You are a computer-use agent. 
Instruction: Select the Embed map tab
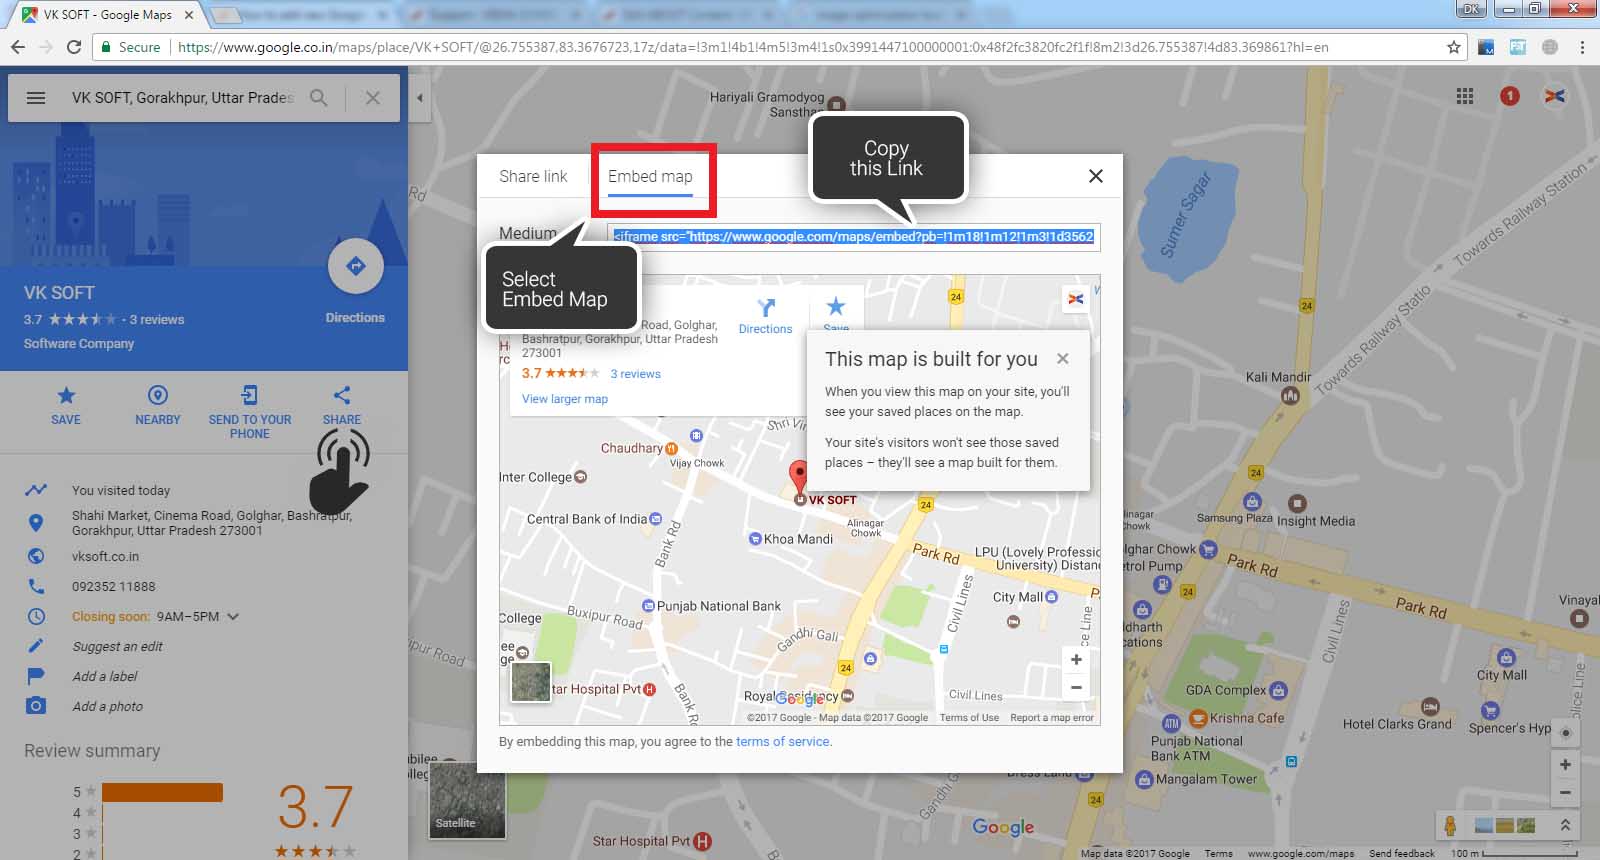(650, 176)
